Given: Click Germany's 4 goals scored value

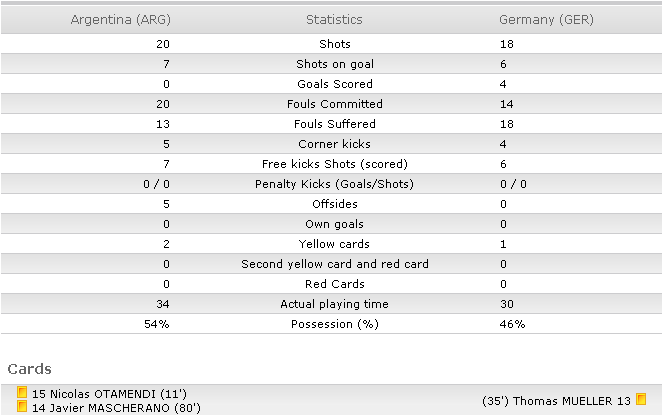Looking at the screenshot, I should (503, 84).
